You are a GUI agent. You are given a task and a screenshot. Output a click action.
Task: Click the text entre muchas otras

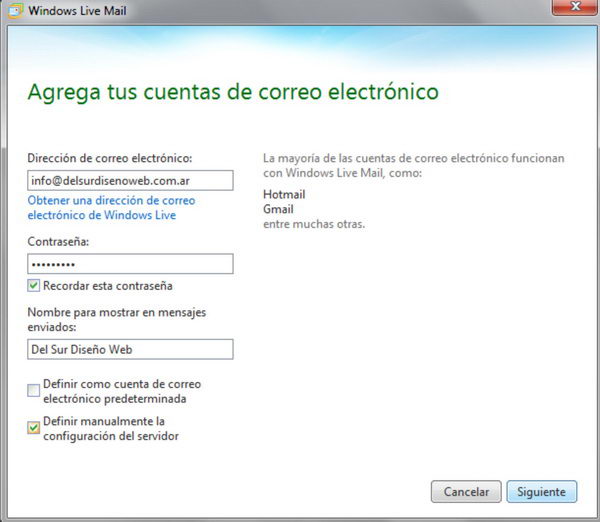(314, 224)
